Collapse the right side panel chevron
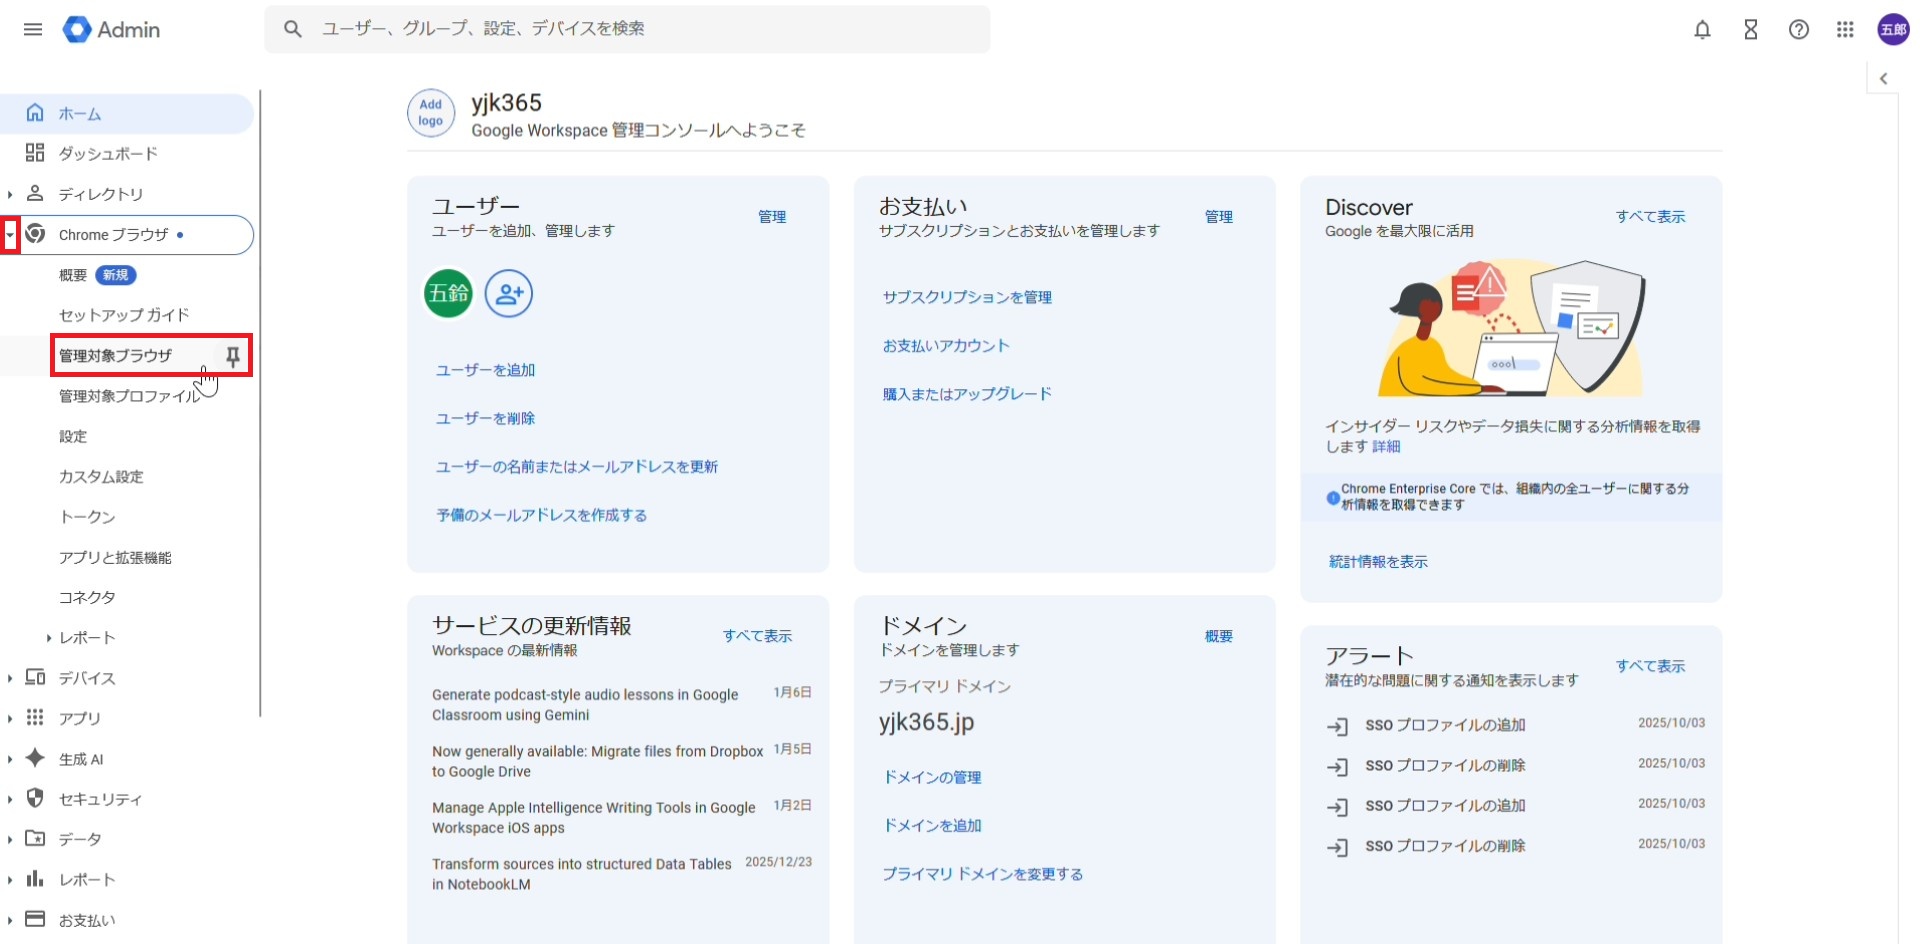1920x944 pixels. click(x=1883, y=79)
